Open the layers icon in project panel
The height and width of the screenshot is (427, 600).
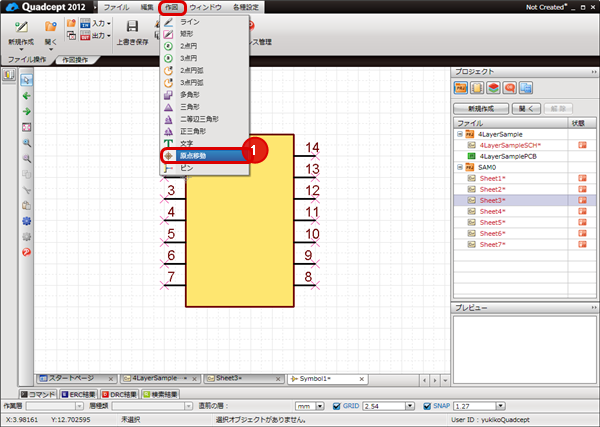[492, 89]
